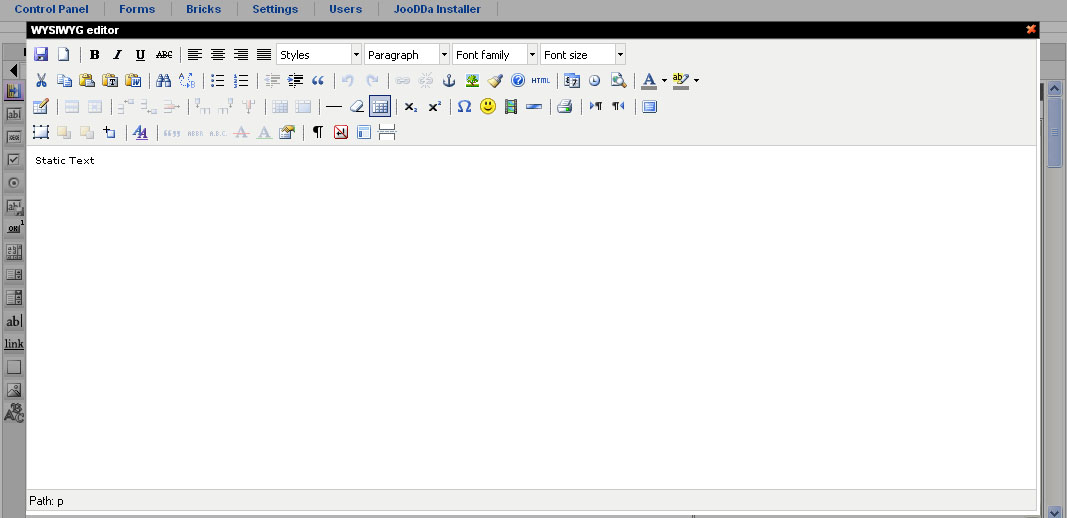Save the editor content with the floppy disk icon
1067x518 pixels.
[x=41, y=54]
